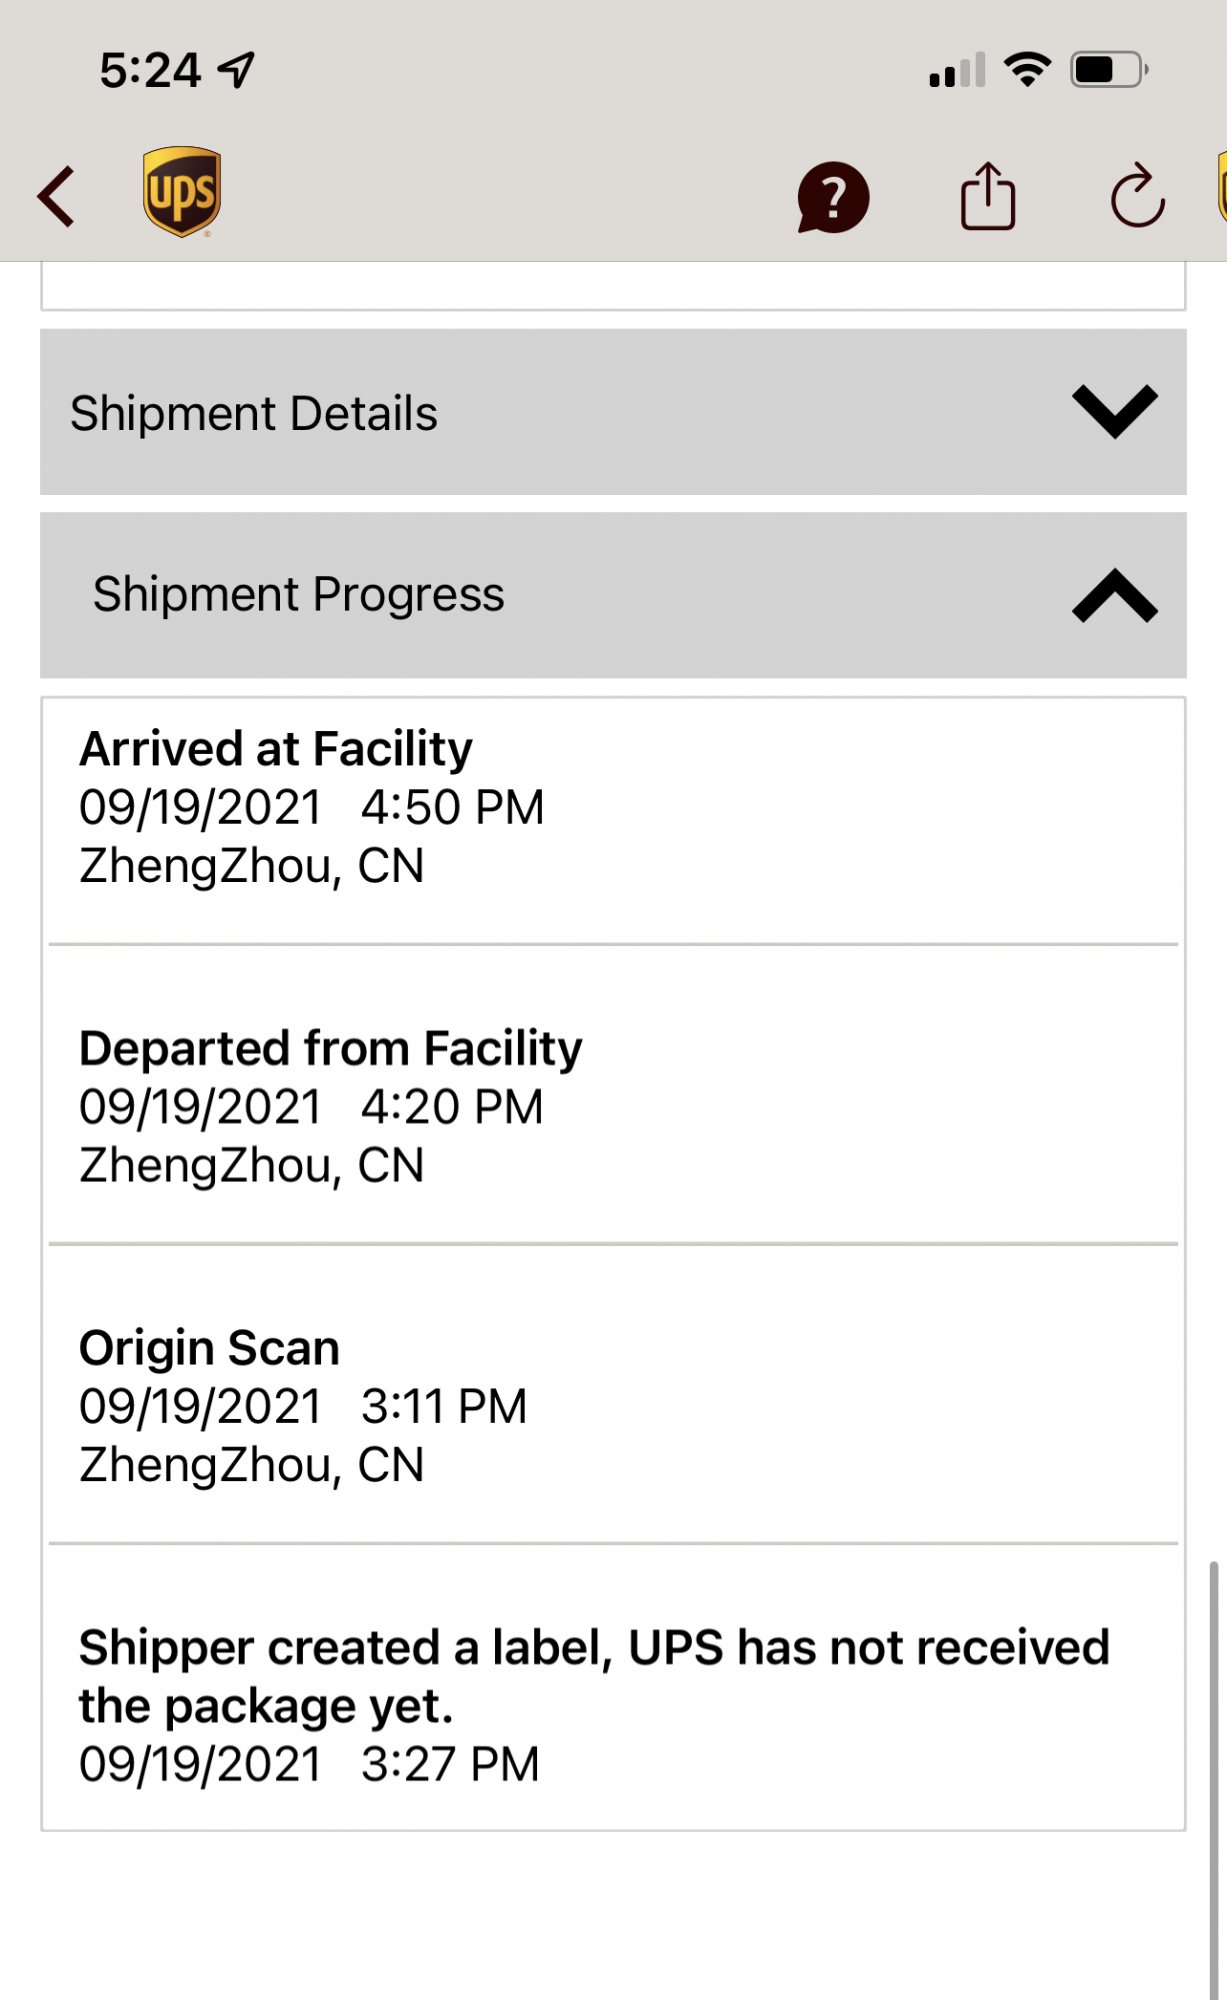Tap the location arrow in status bar

click(x=237, y=70)
